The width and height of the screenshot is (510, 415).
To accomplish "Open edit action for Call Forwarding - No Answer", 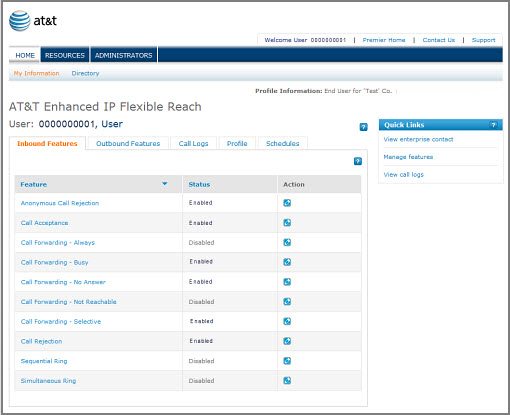I will [287, 282].
